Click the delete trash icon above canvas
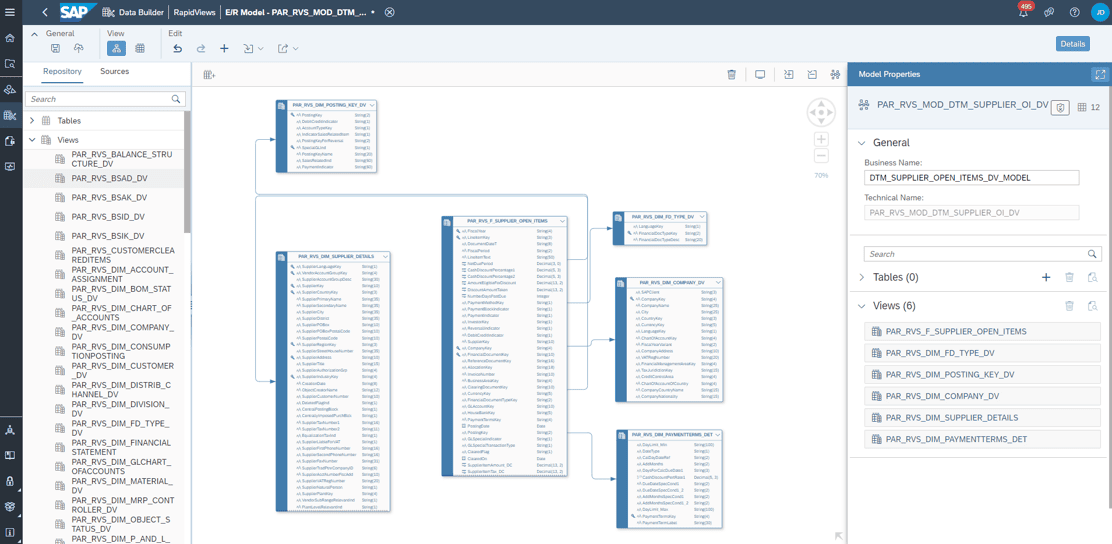The image size is (1112, 544). (731, 75)
